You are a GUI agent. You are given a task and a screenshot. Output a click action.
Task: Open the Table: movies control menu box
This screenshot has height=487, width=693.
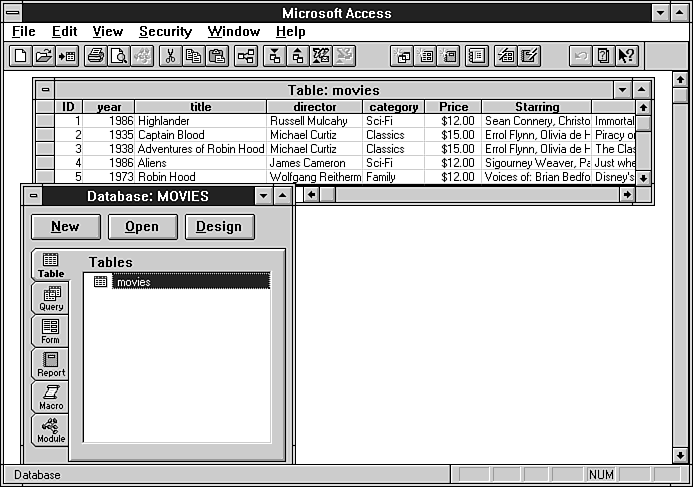pos(45,90)
